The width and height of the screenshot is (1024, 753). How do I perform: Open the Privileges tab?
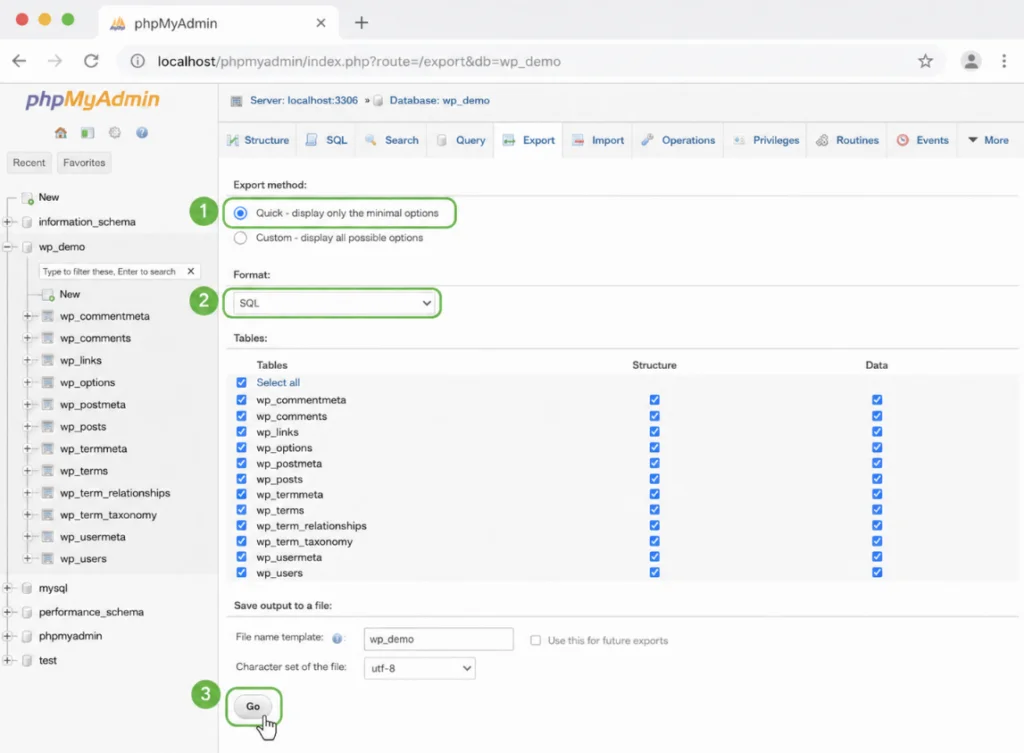pos(766,140)
